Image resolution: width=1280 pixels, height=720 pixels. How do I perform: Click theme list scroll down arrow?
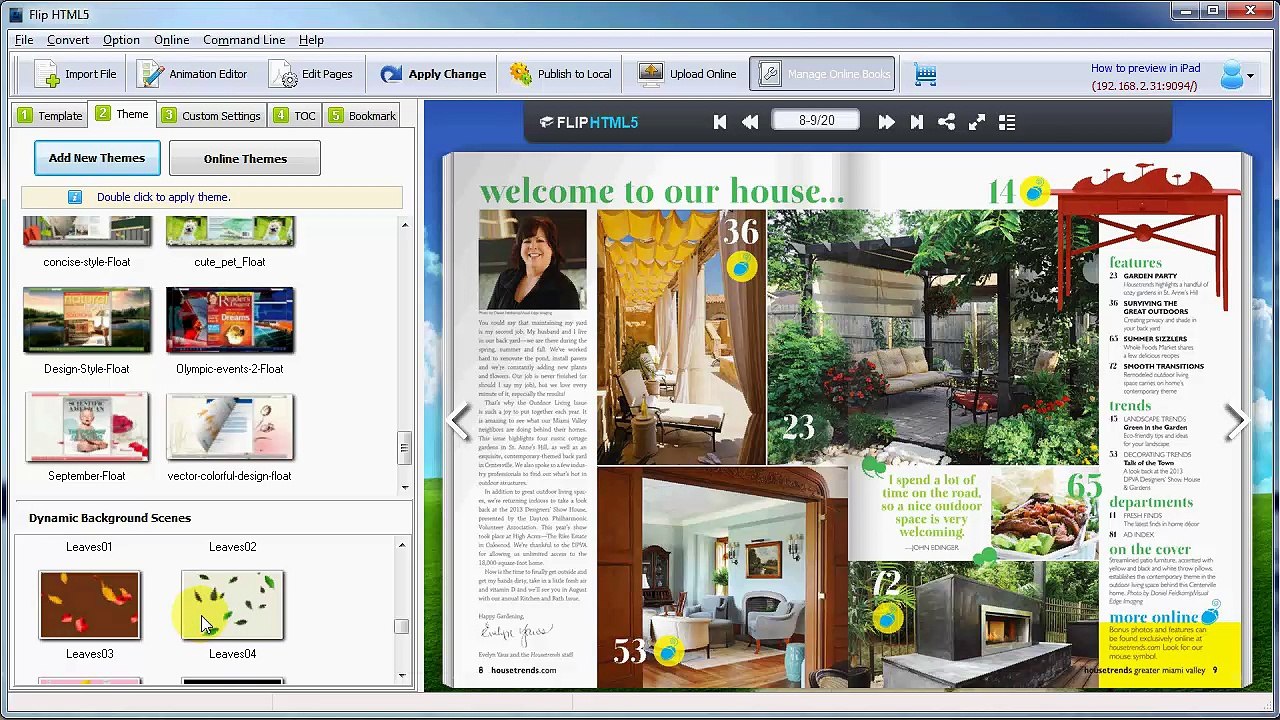tap(404, 487)
